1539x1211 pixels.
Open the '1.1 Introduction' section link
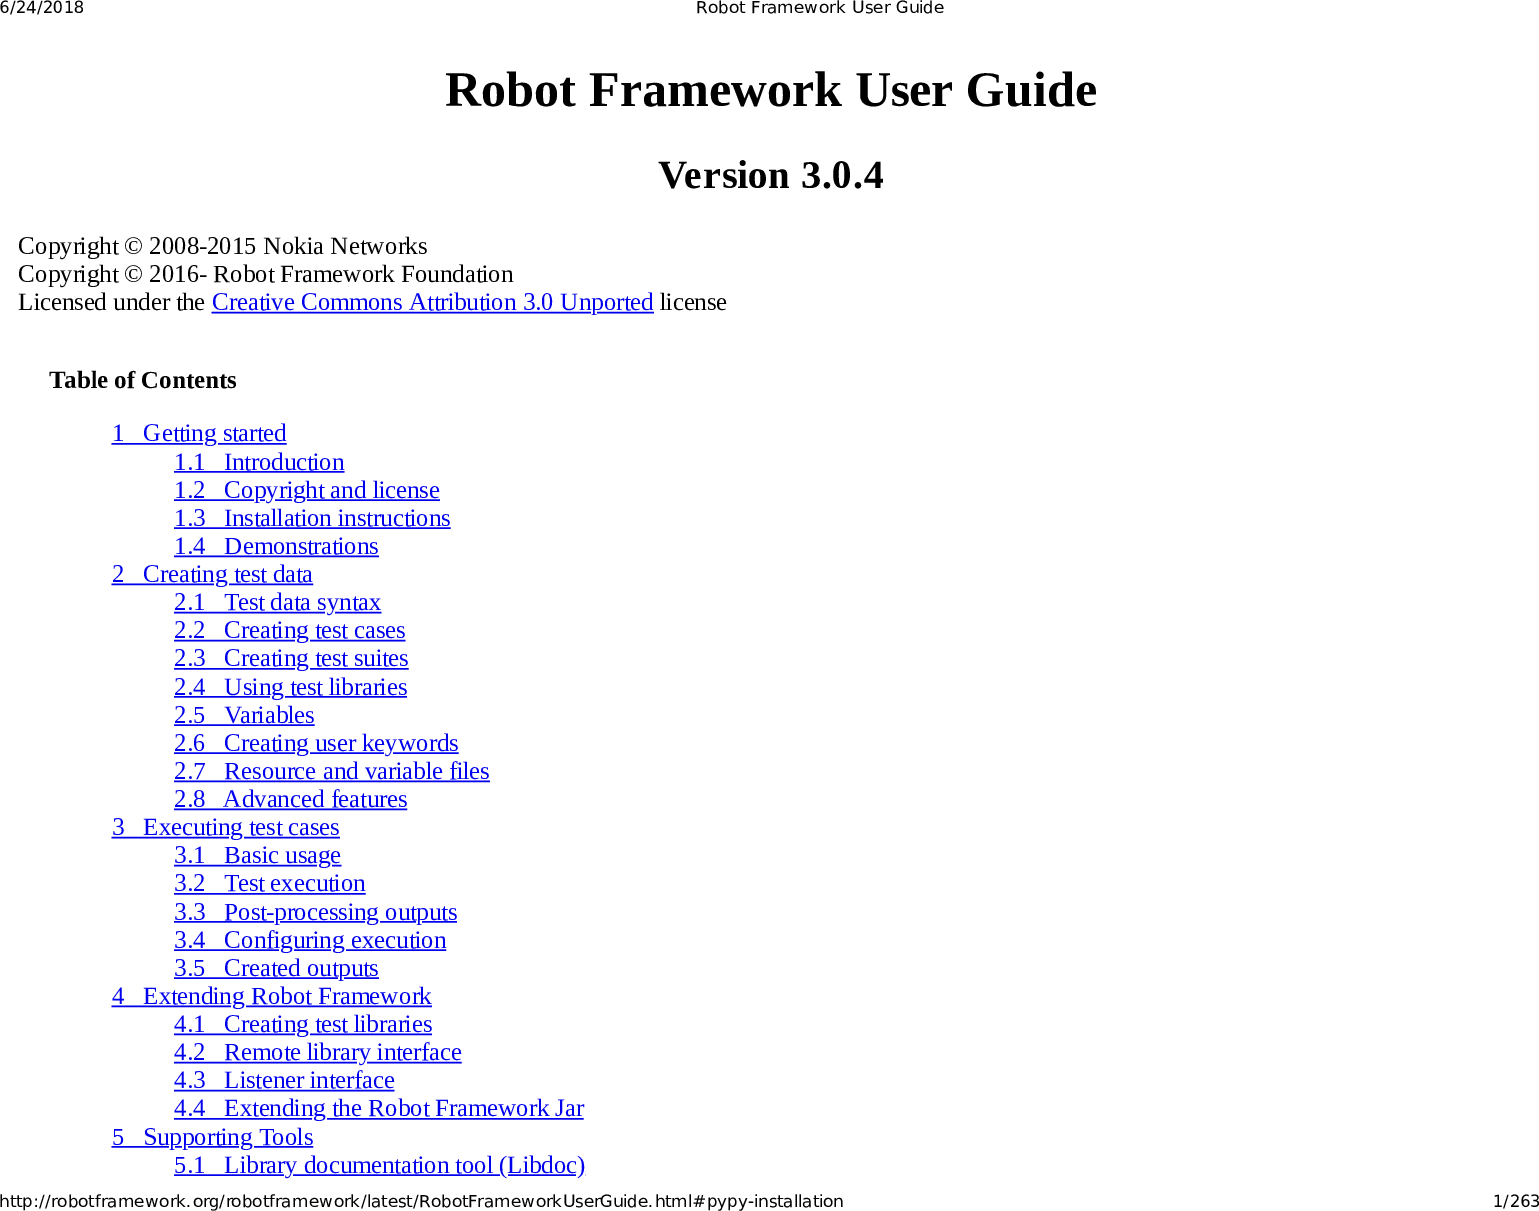pyautogui.click(x=258, y=462)
